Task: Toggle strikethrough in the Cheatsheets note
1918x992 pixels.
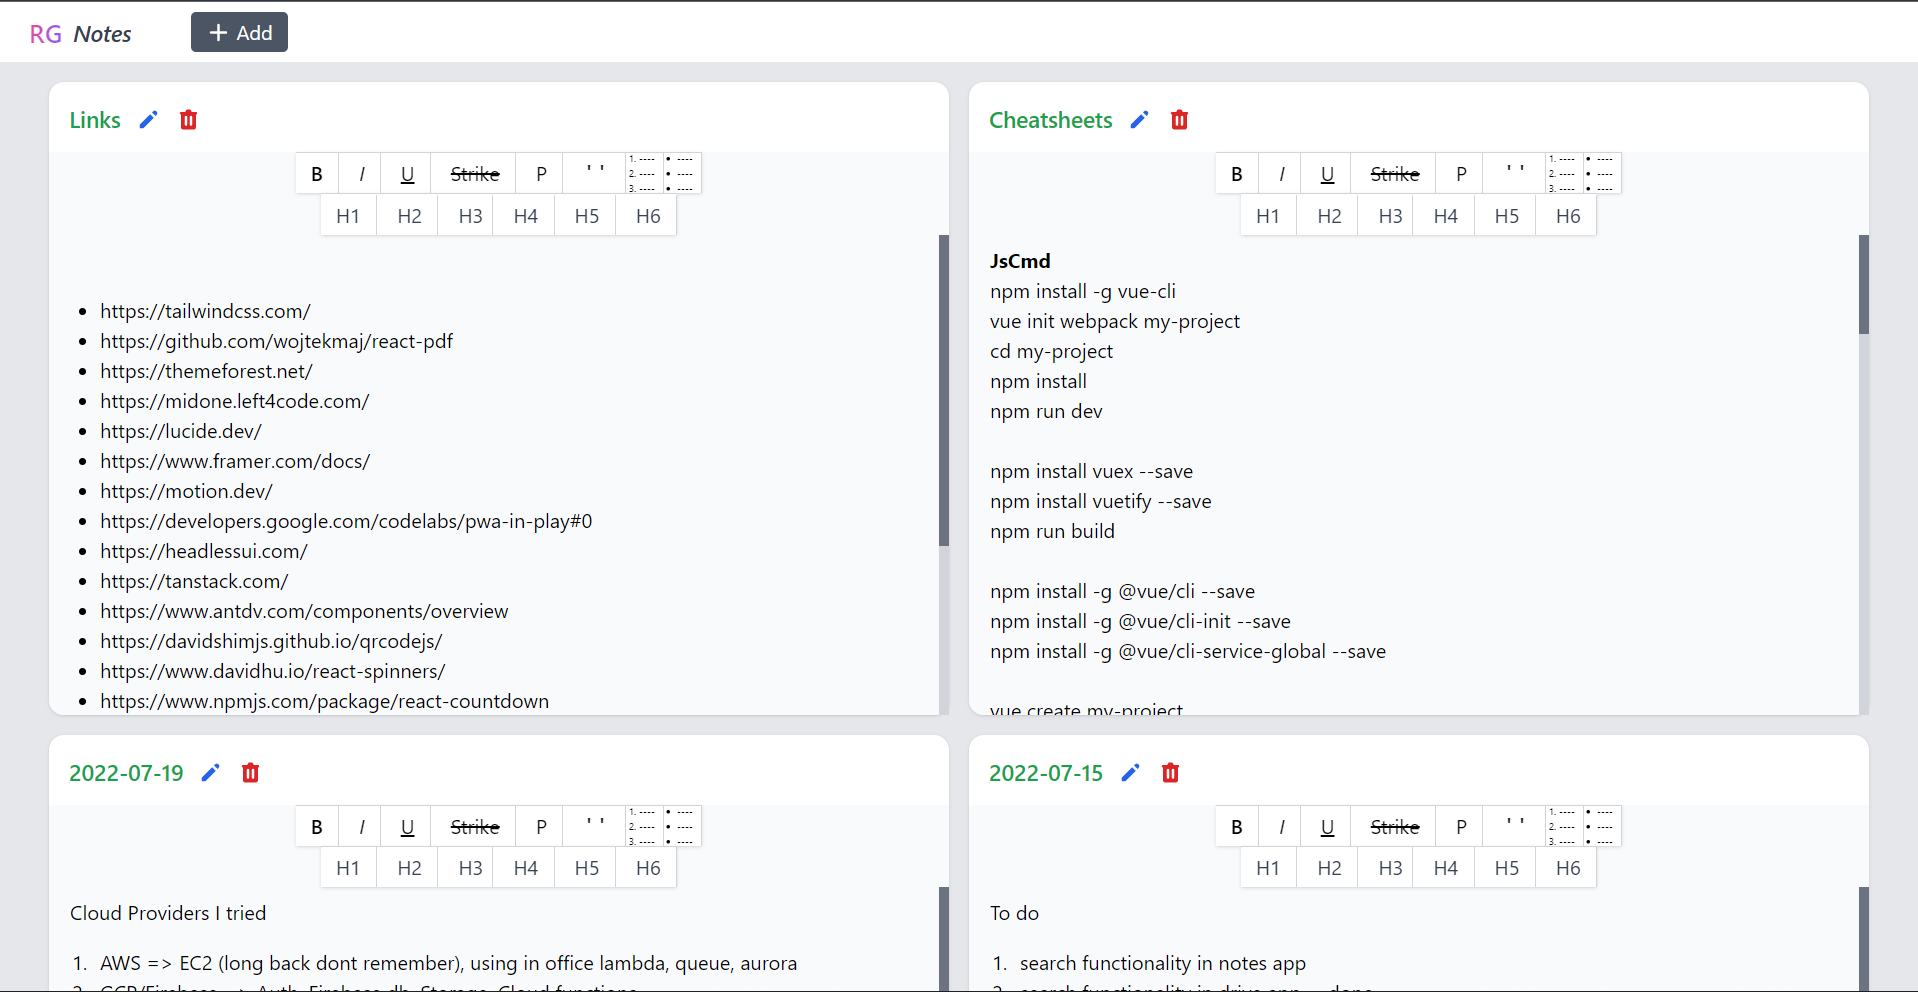Action: [x=1394, y=174]
